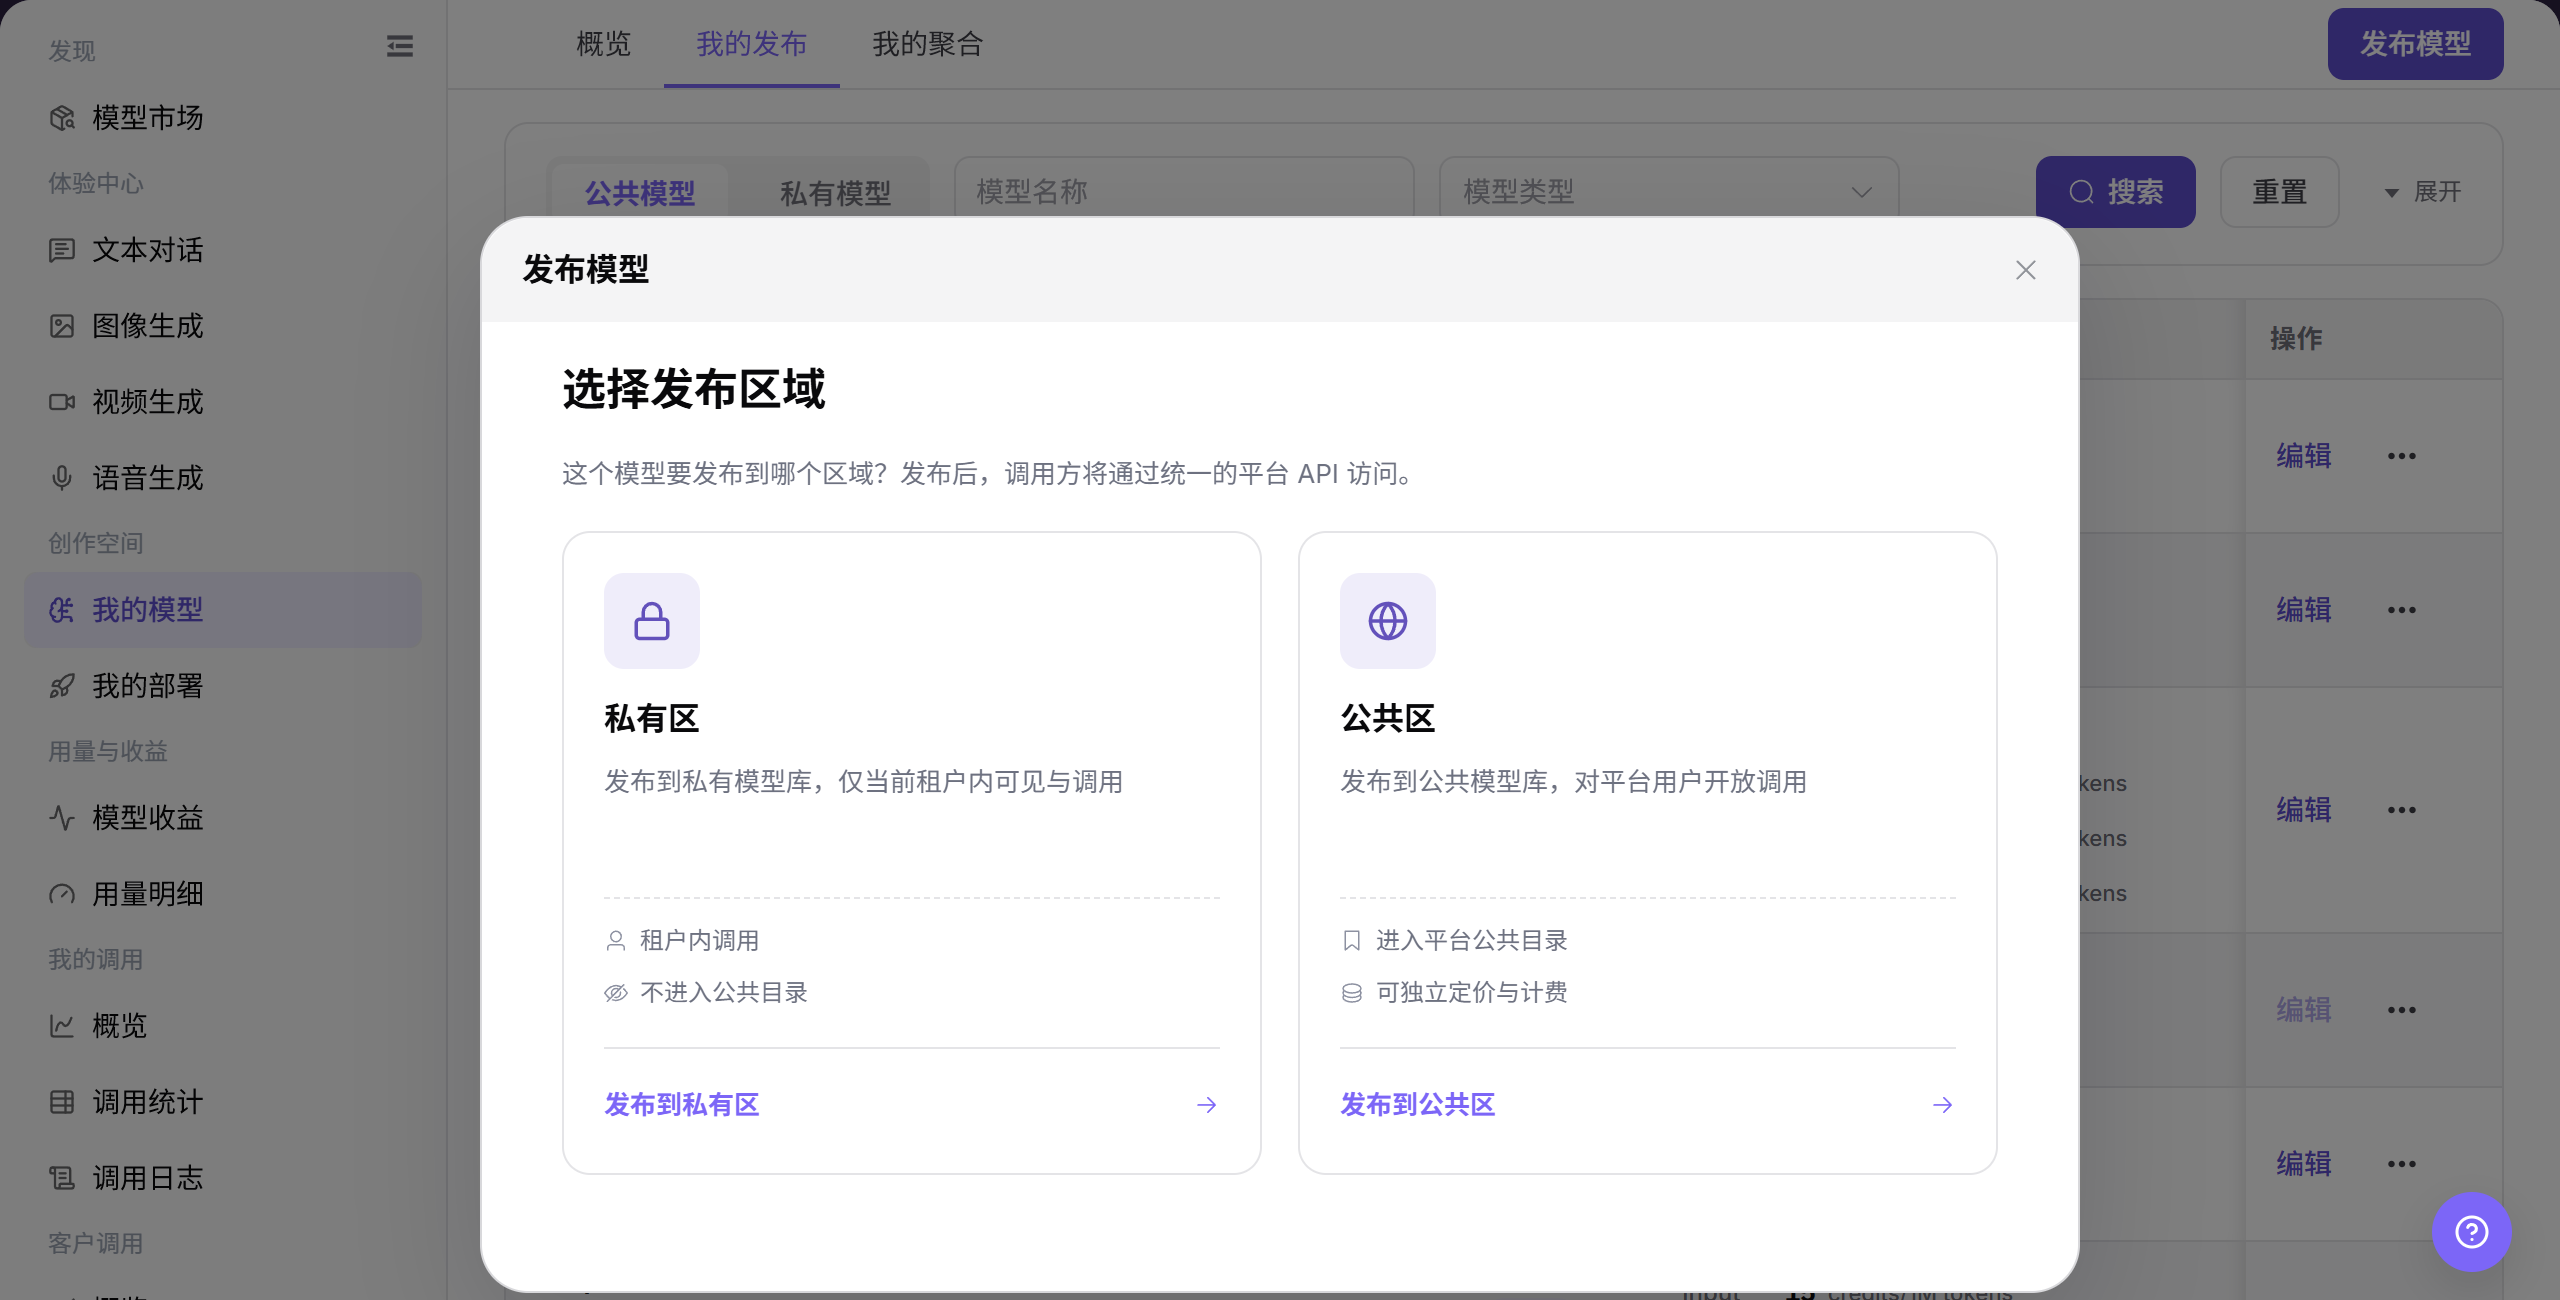The height and width of the screenshot is (1300, 2560).
Task: Switch to the 我的聚合 tab
Action: pos(928,44)
